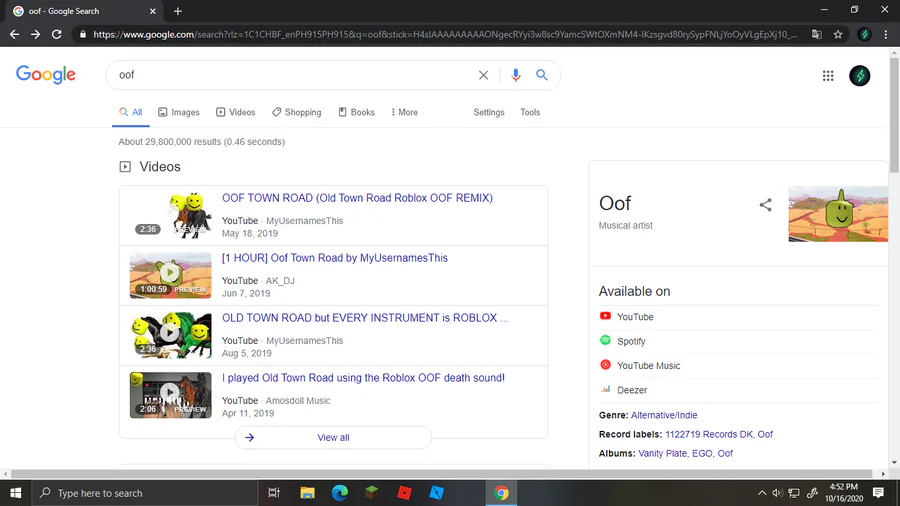Play the 1:00:59 video thumbnail

pos(170,275)
